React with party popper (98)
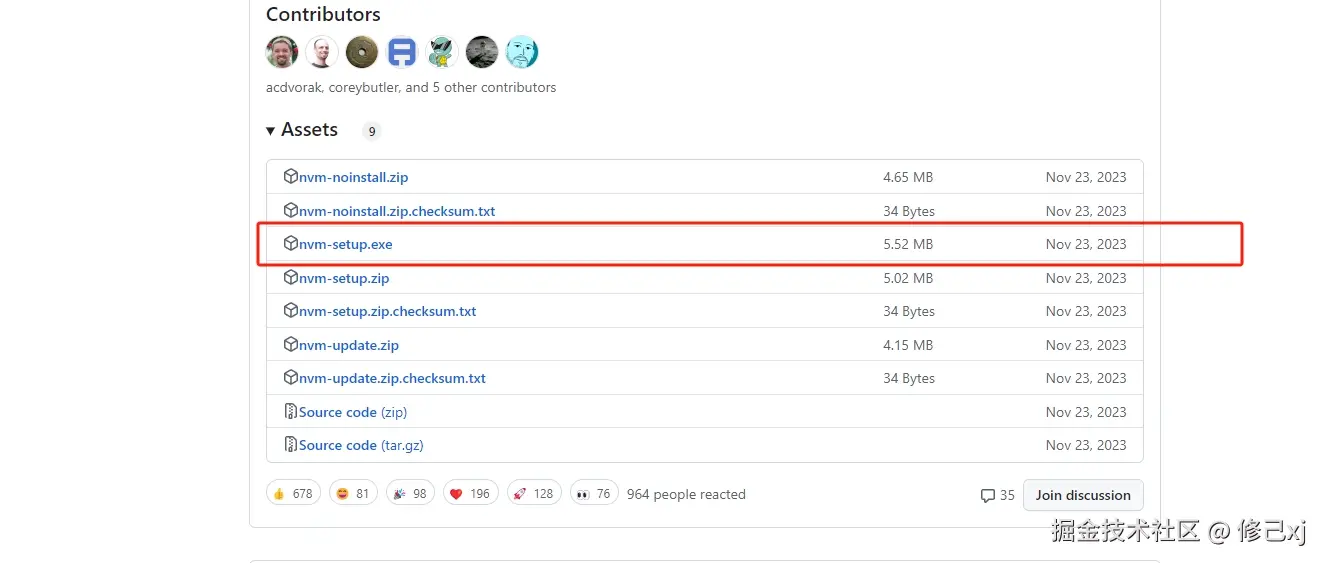The width and height of the screenshot is (1324, 563). [x=410, y=493]
